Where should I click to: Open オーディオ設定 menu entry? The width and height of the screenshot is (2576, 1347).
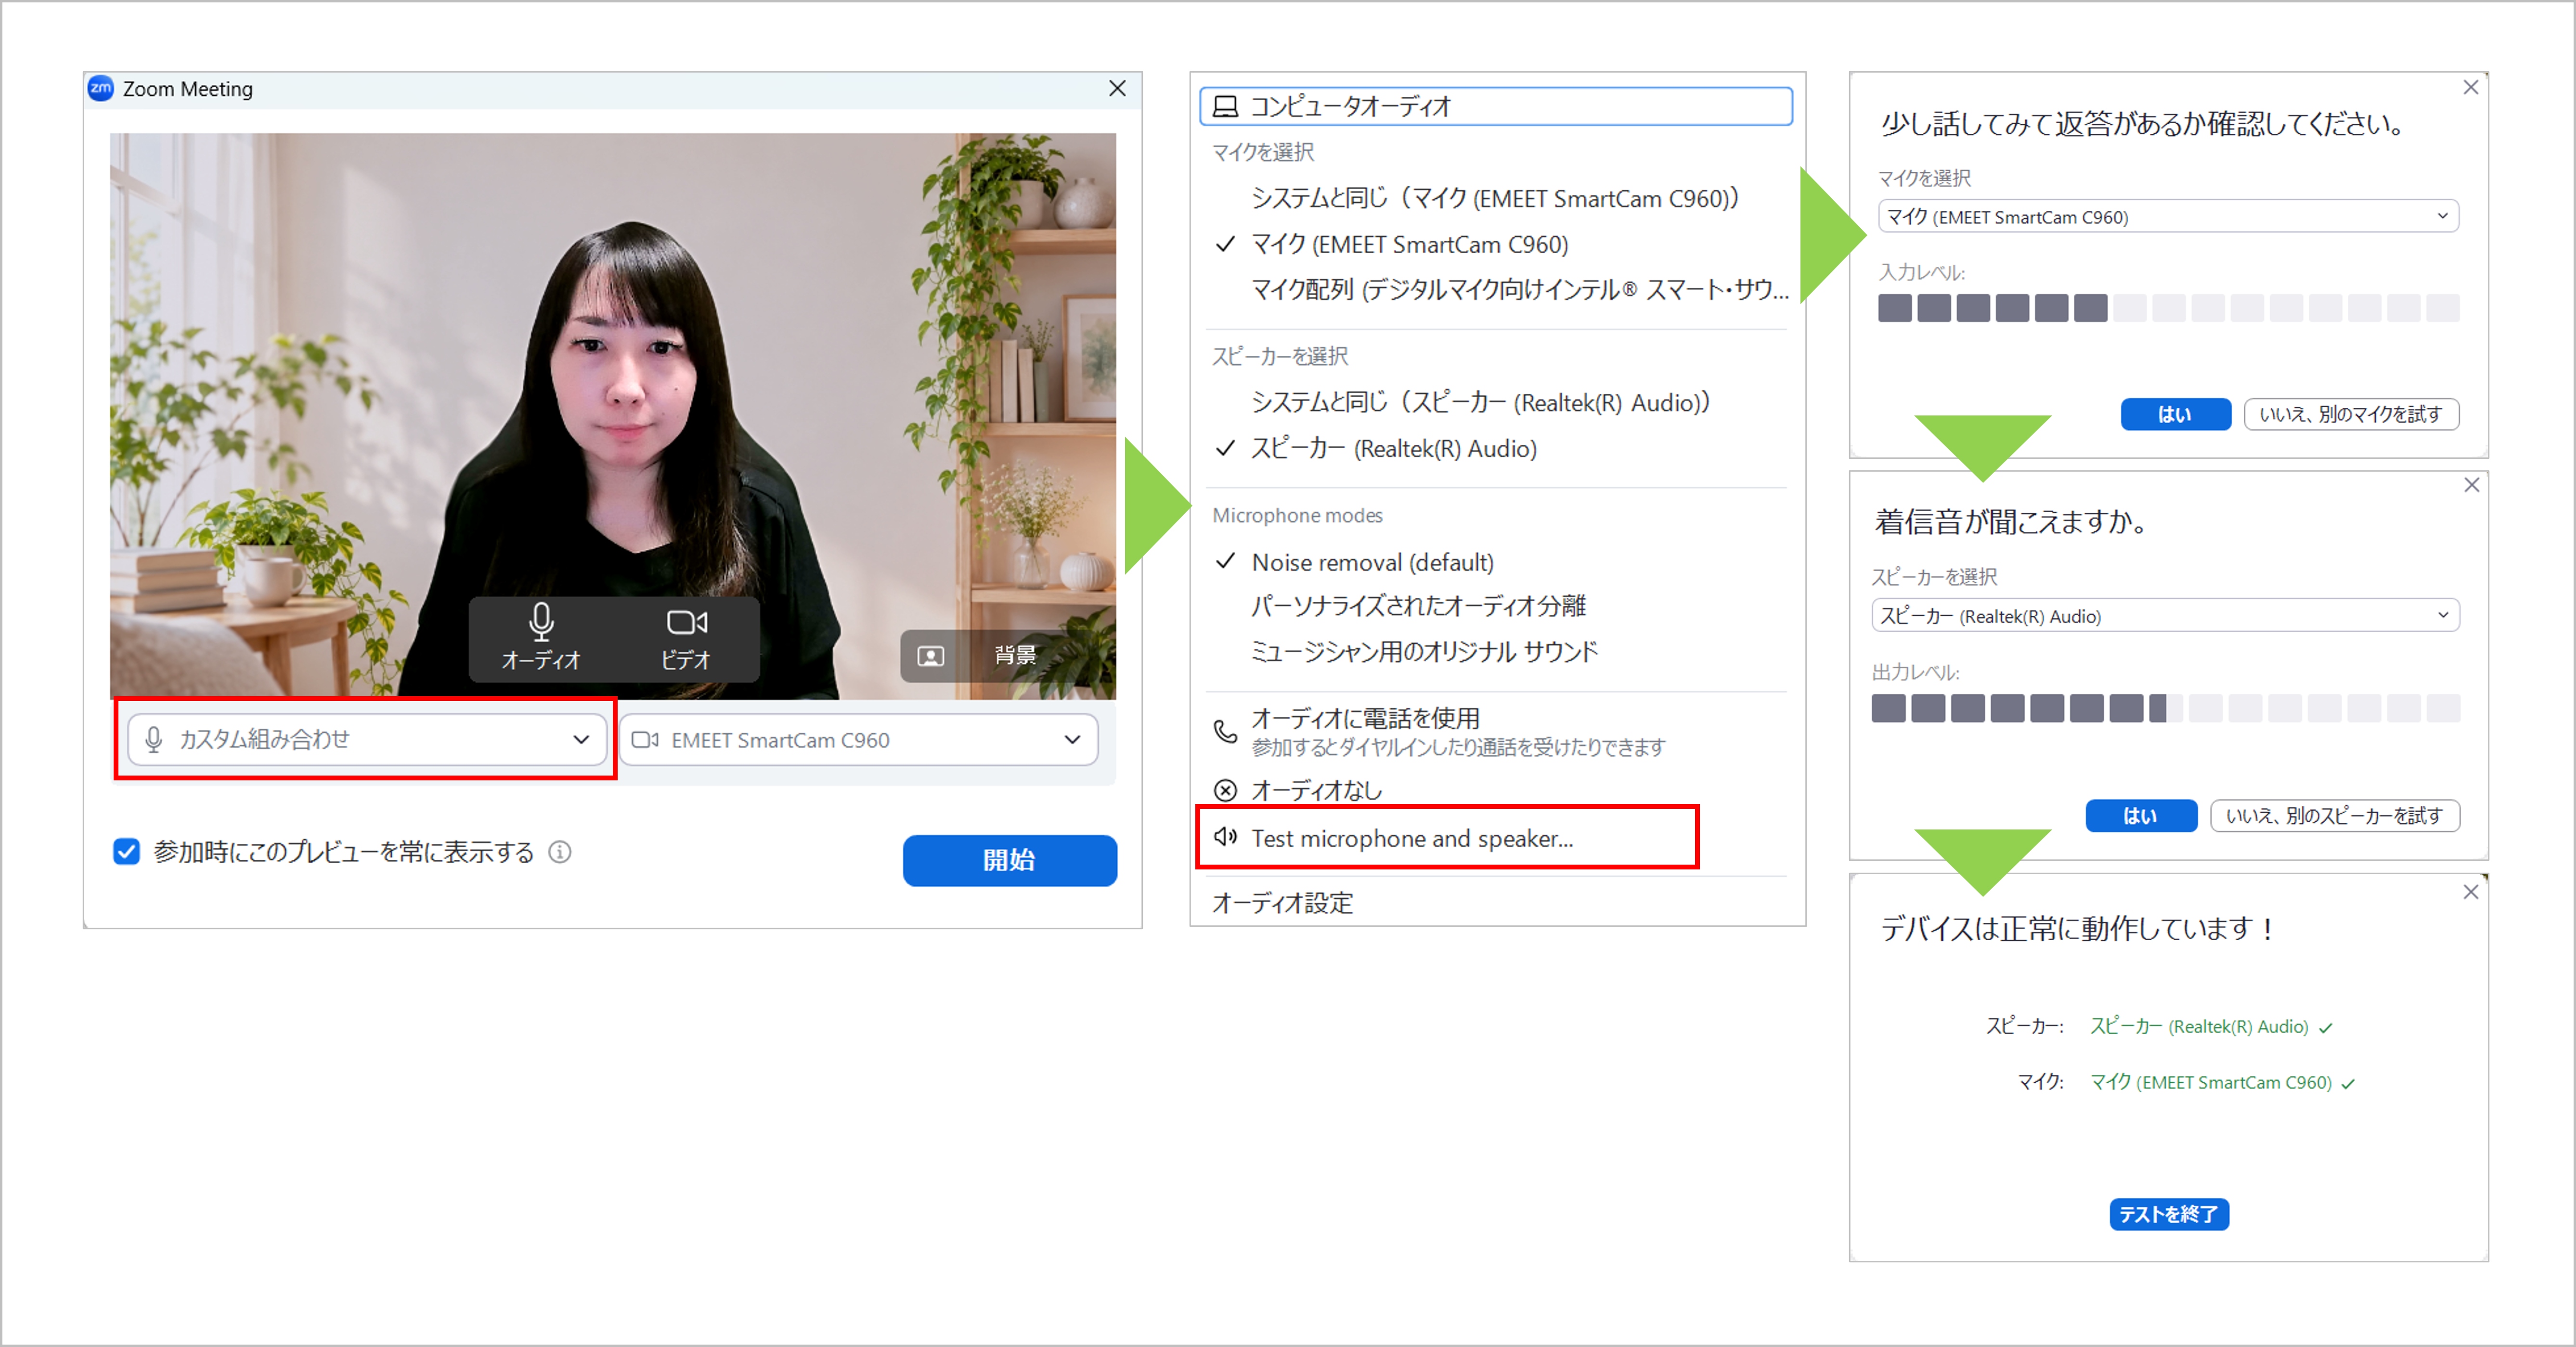coord(1283,903)
